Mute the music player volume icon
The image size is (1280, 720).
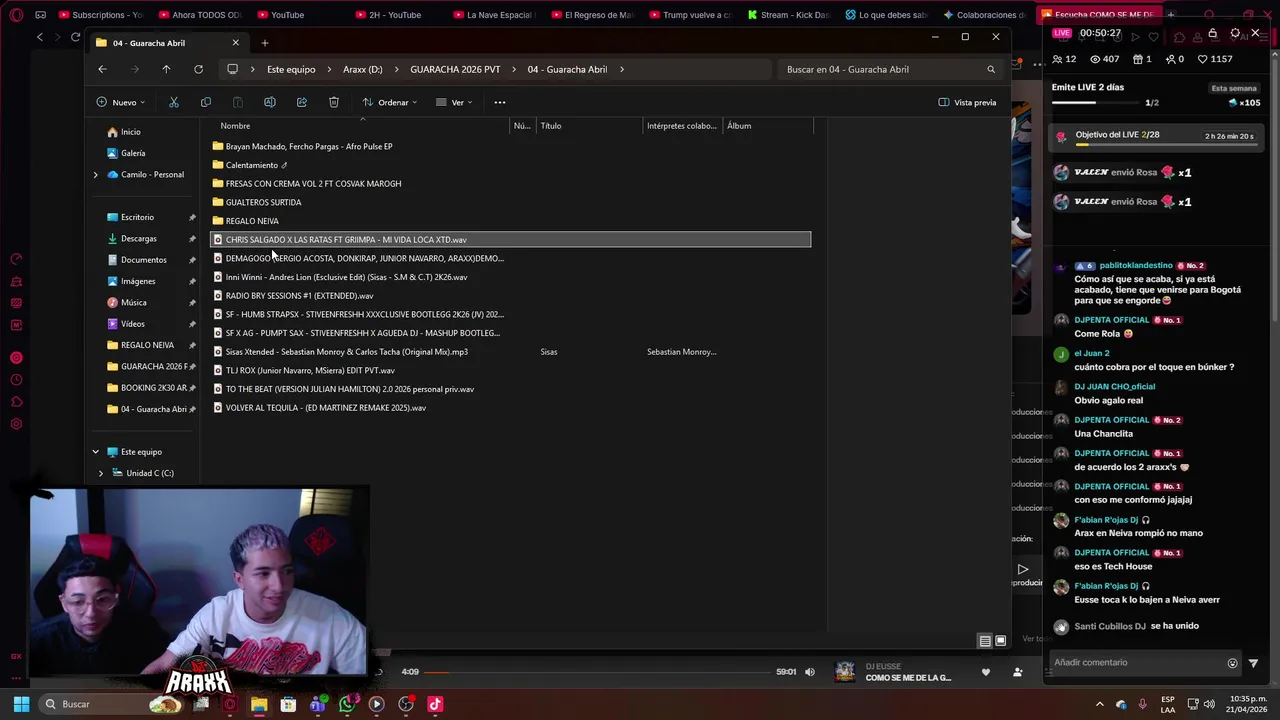tap(810, 672)
